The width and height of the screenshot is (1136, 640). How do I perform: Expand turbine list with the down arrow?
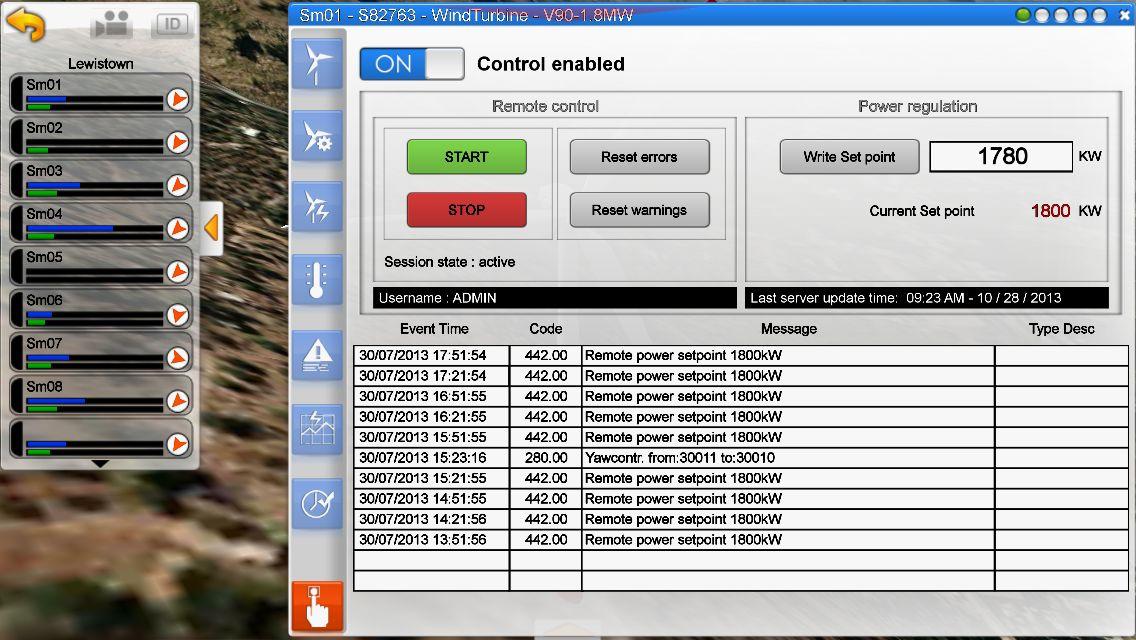tap(101, 463)
